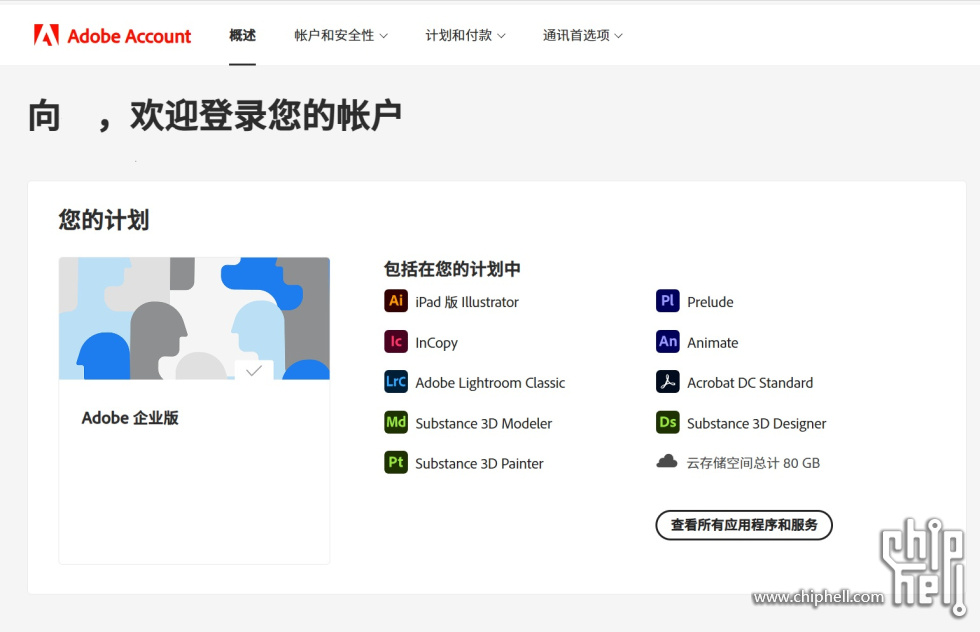Screen dimensions: 980x632
Task: Click the Acrobat DC Standard label
Action: pyautogui.click(x=750, y=383)
